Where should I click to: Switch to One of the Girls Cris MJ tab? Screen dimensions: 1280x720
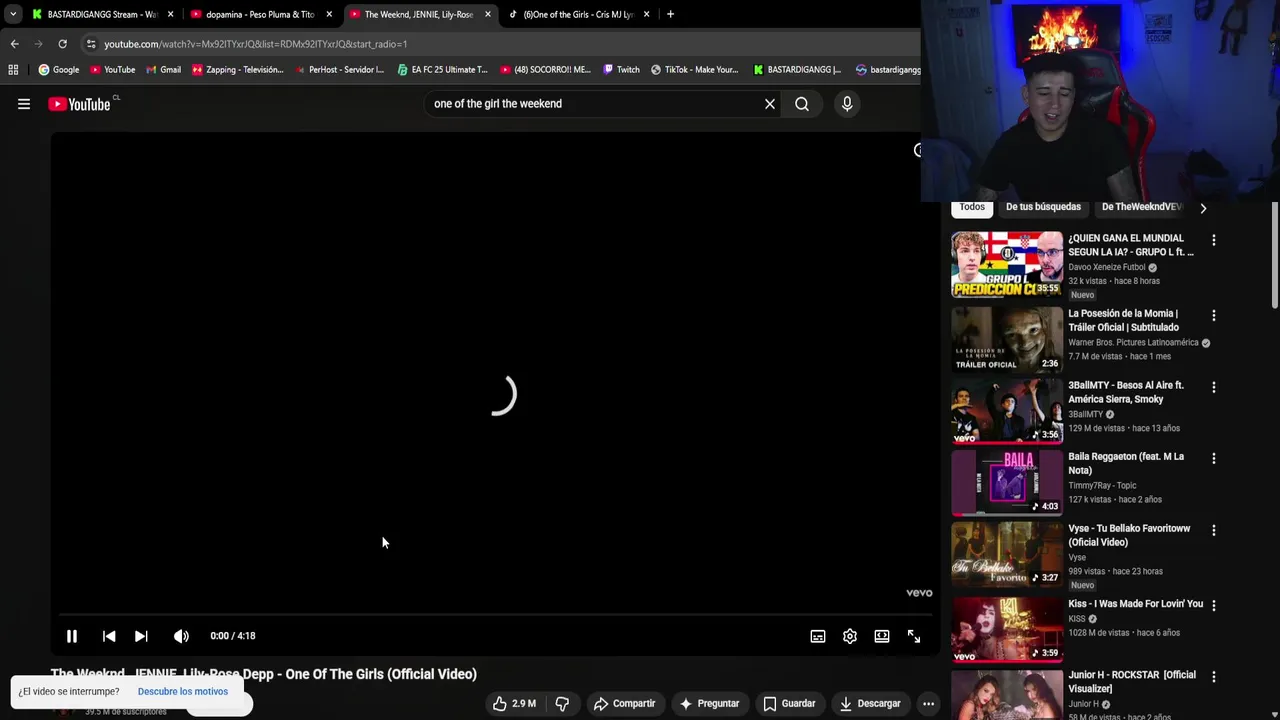[578, 14]
